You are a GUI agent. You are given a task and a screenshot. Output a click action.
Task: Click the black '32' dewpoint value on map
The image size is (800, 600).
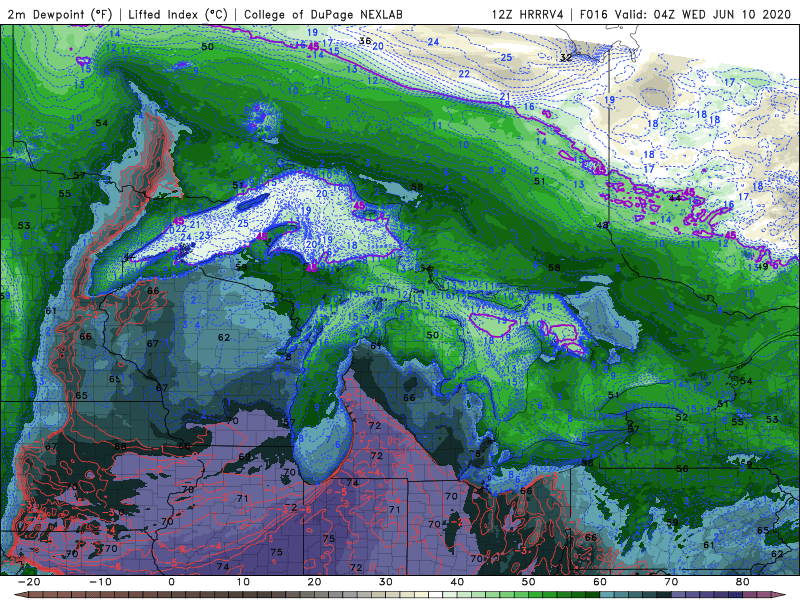tap(566, 57)
